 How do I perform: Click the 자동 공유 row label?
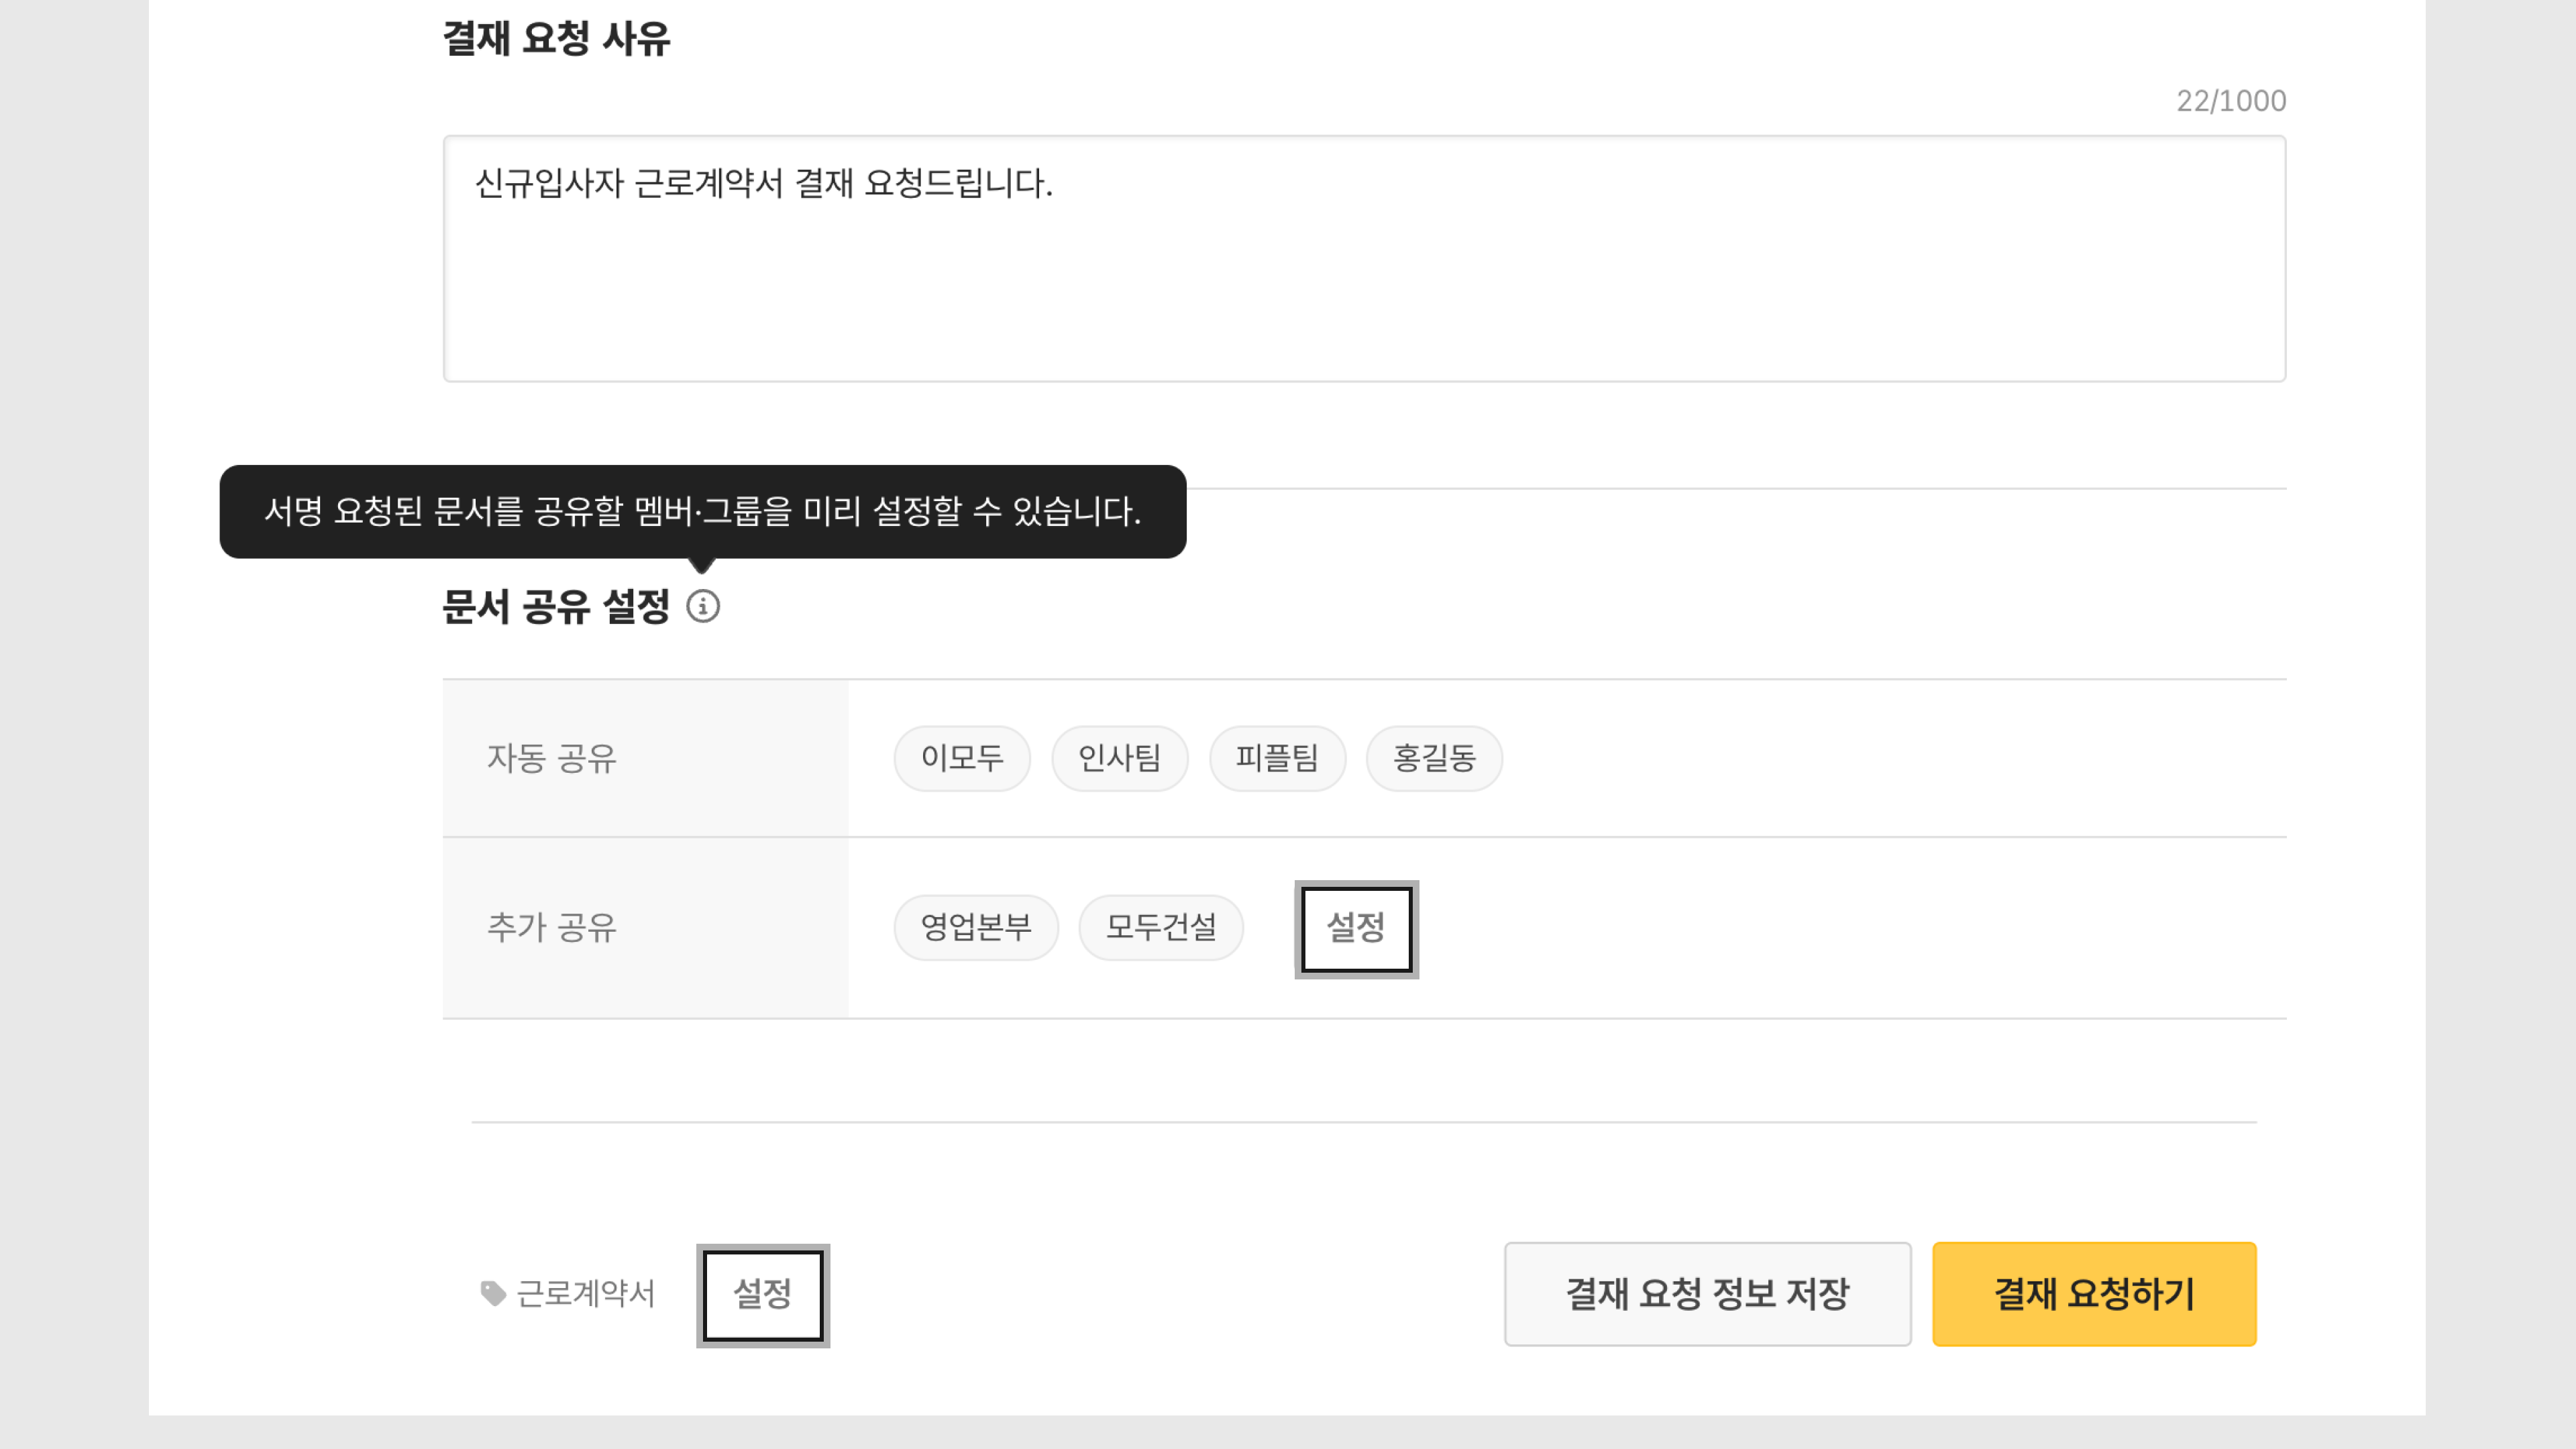(551, 758)
